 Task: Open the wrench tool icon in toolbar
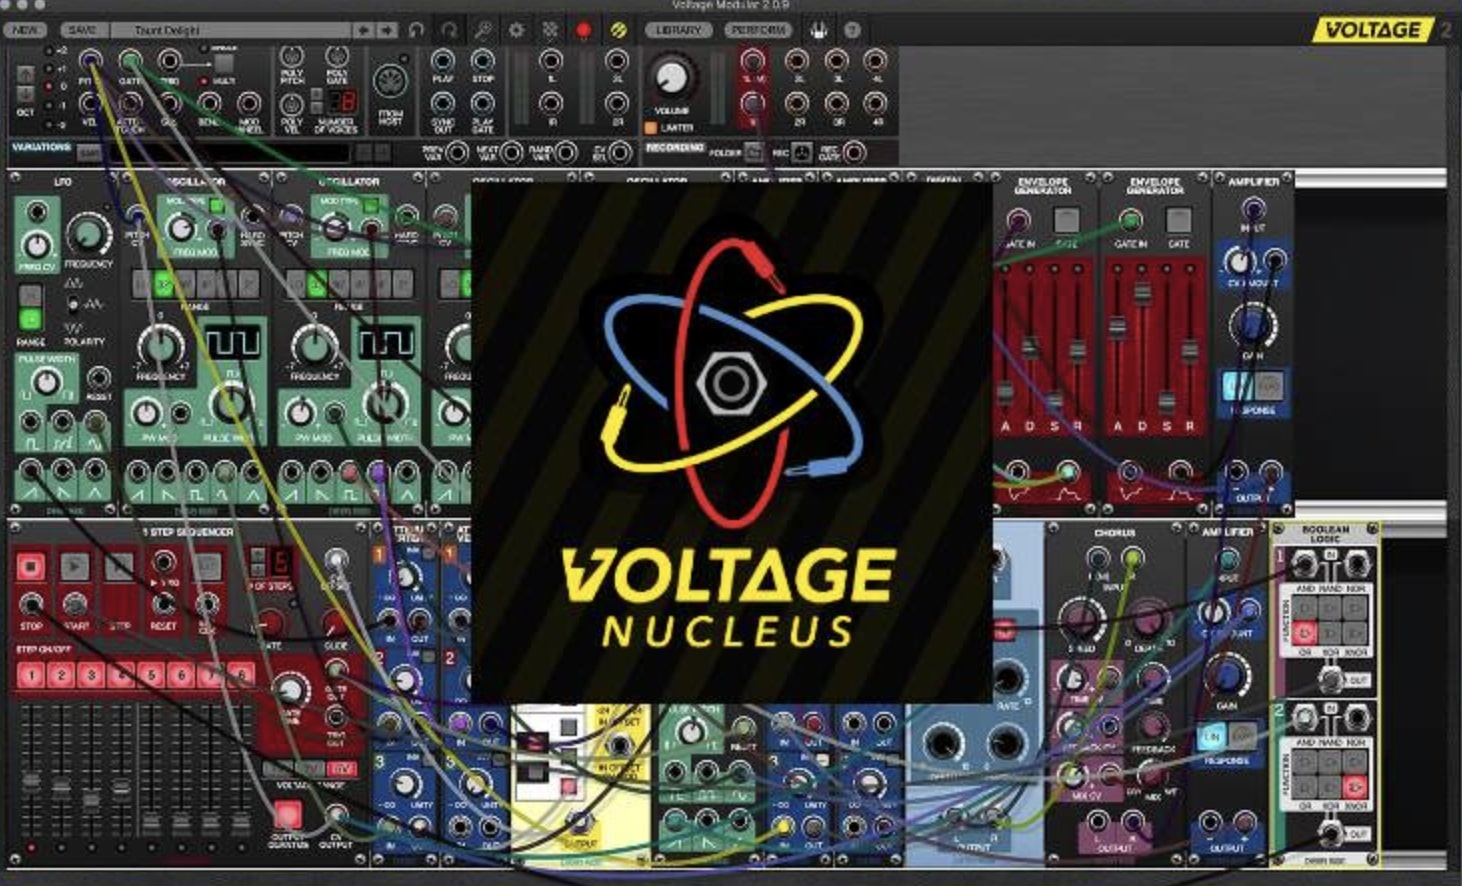(483, 30)
